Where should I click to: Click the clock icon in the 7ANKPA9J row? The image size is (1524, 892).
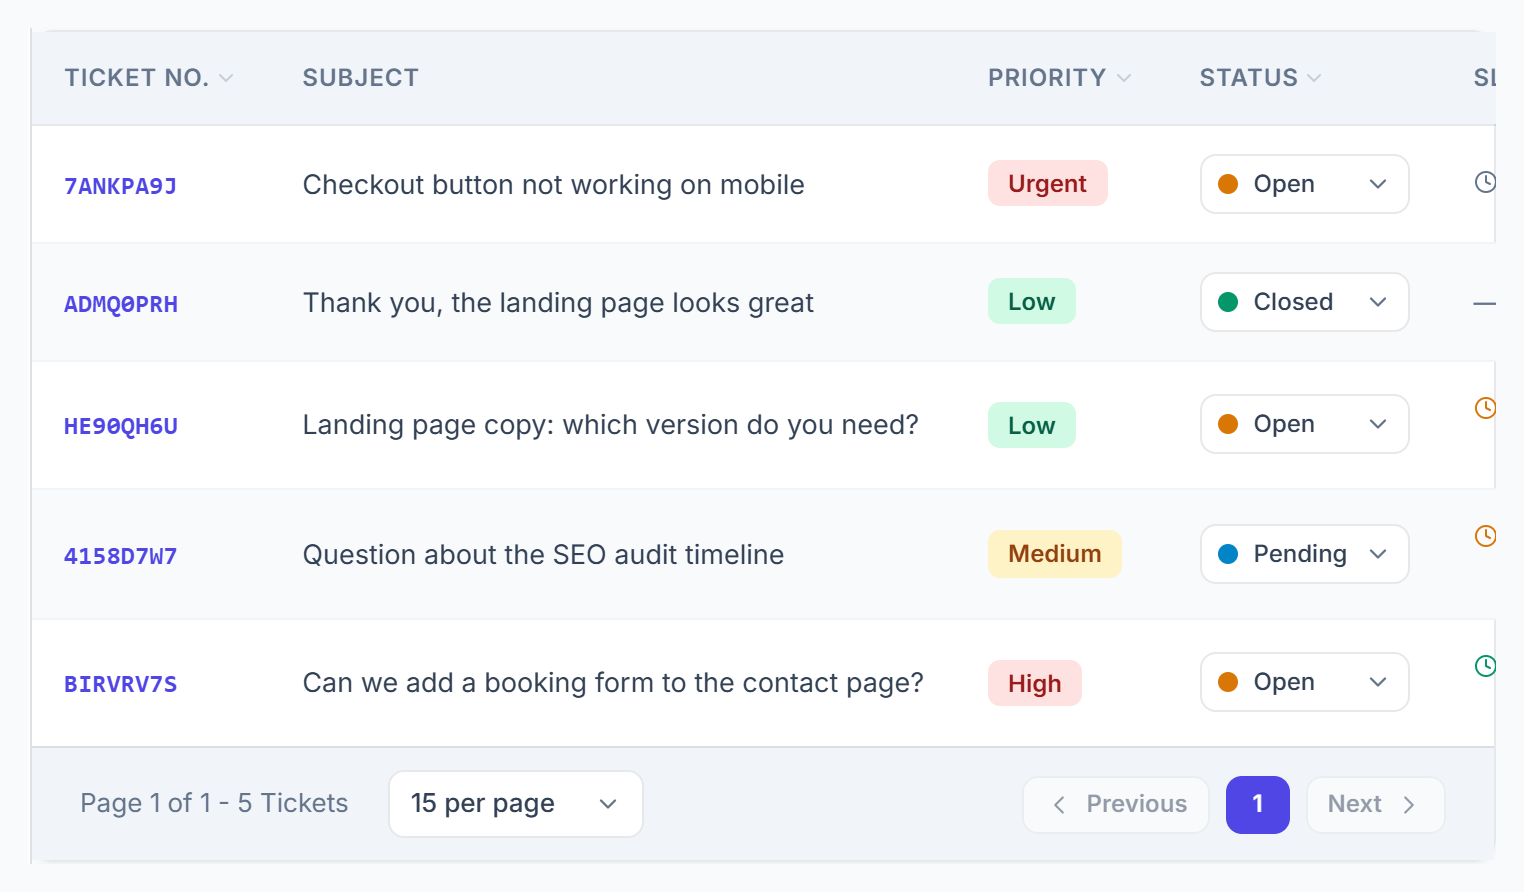pos(1485,182)
